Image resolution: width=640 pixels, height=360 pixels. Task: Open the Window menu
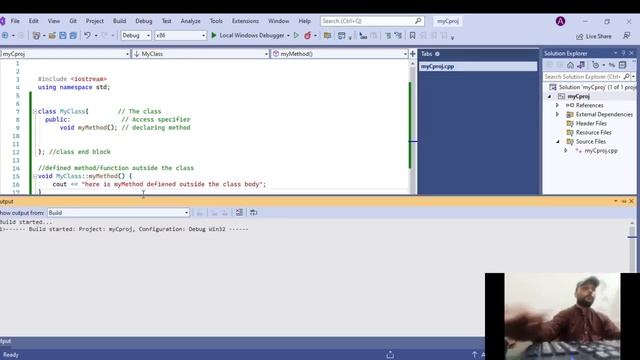(x=278, y=21)
